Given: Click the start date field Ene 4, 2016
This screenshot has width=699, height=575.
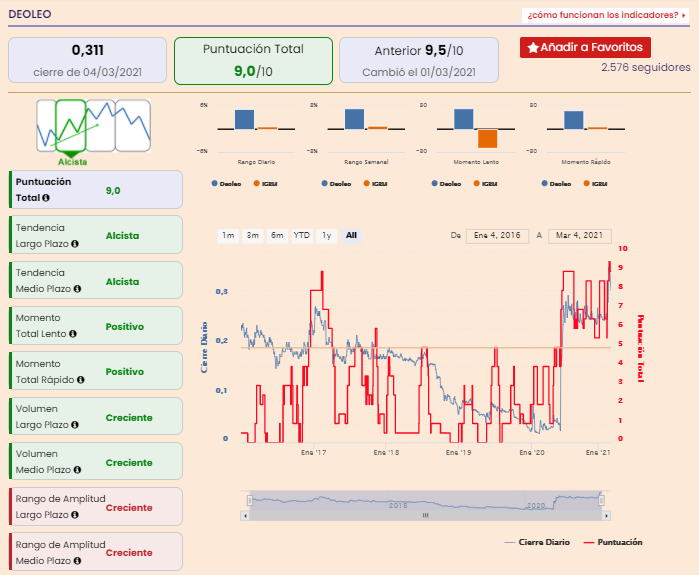Looking at the screenshot, I should pos(497,236).
